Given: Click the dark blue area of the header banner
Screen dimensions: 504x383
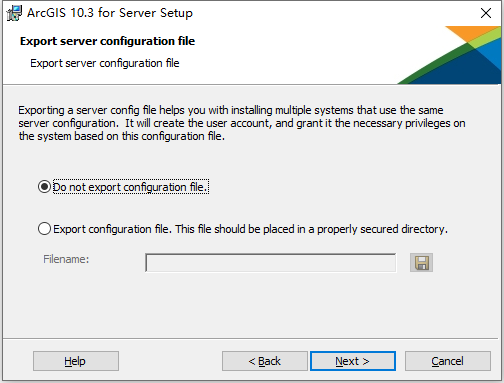Looking at the screenshot, I should [467, 72].
